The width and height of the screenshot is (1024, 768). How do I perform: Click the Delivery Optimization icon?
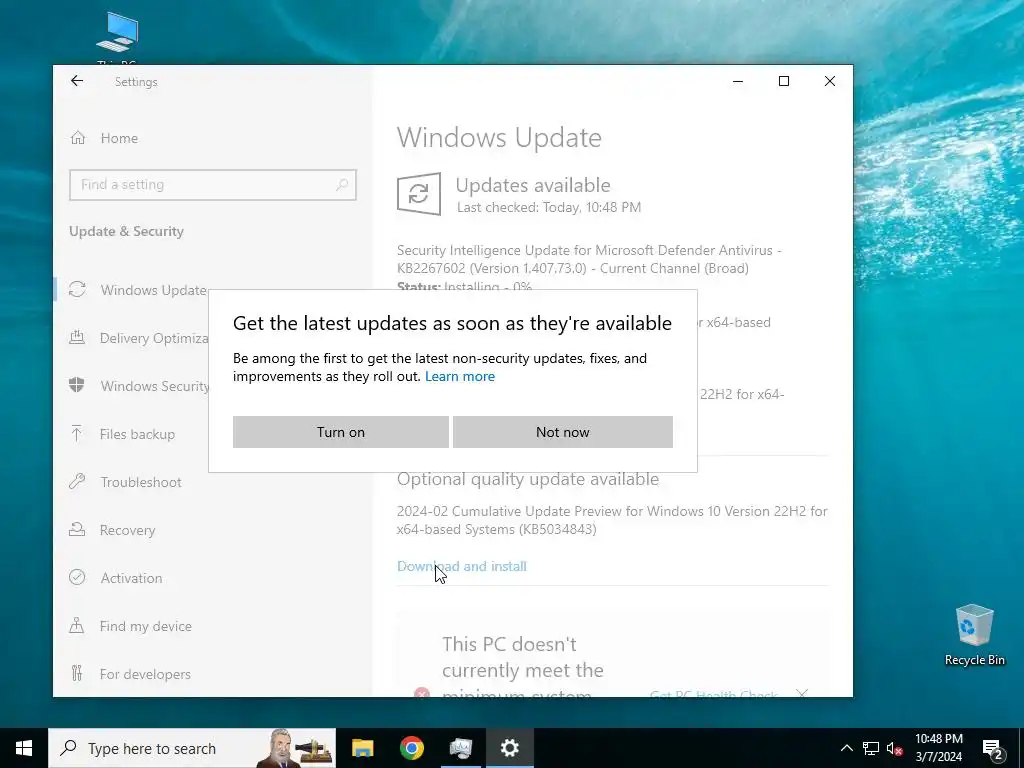(77, 338)
